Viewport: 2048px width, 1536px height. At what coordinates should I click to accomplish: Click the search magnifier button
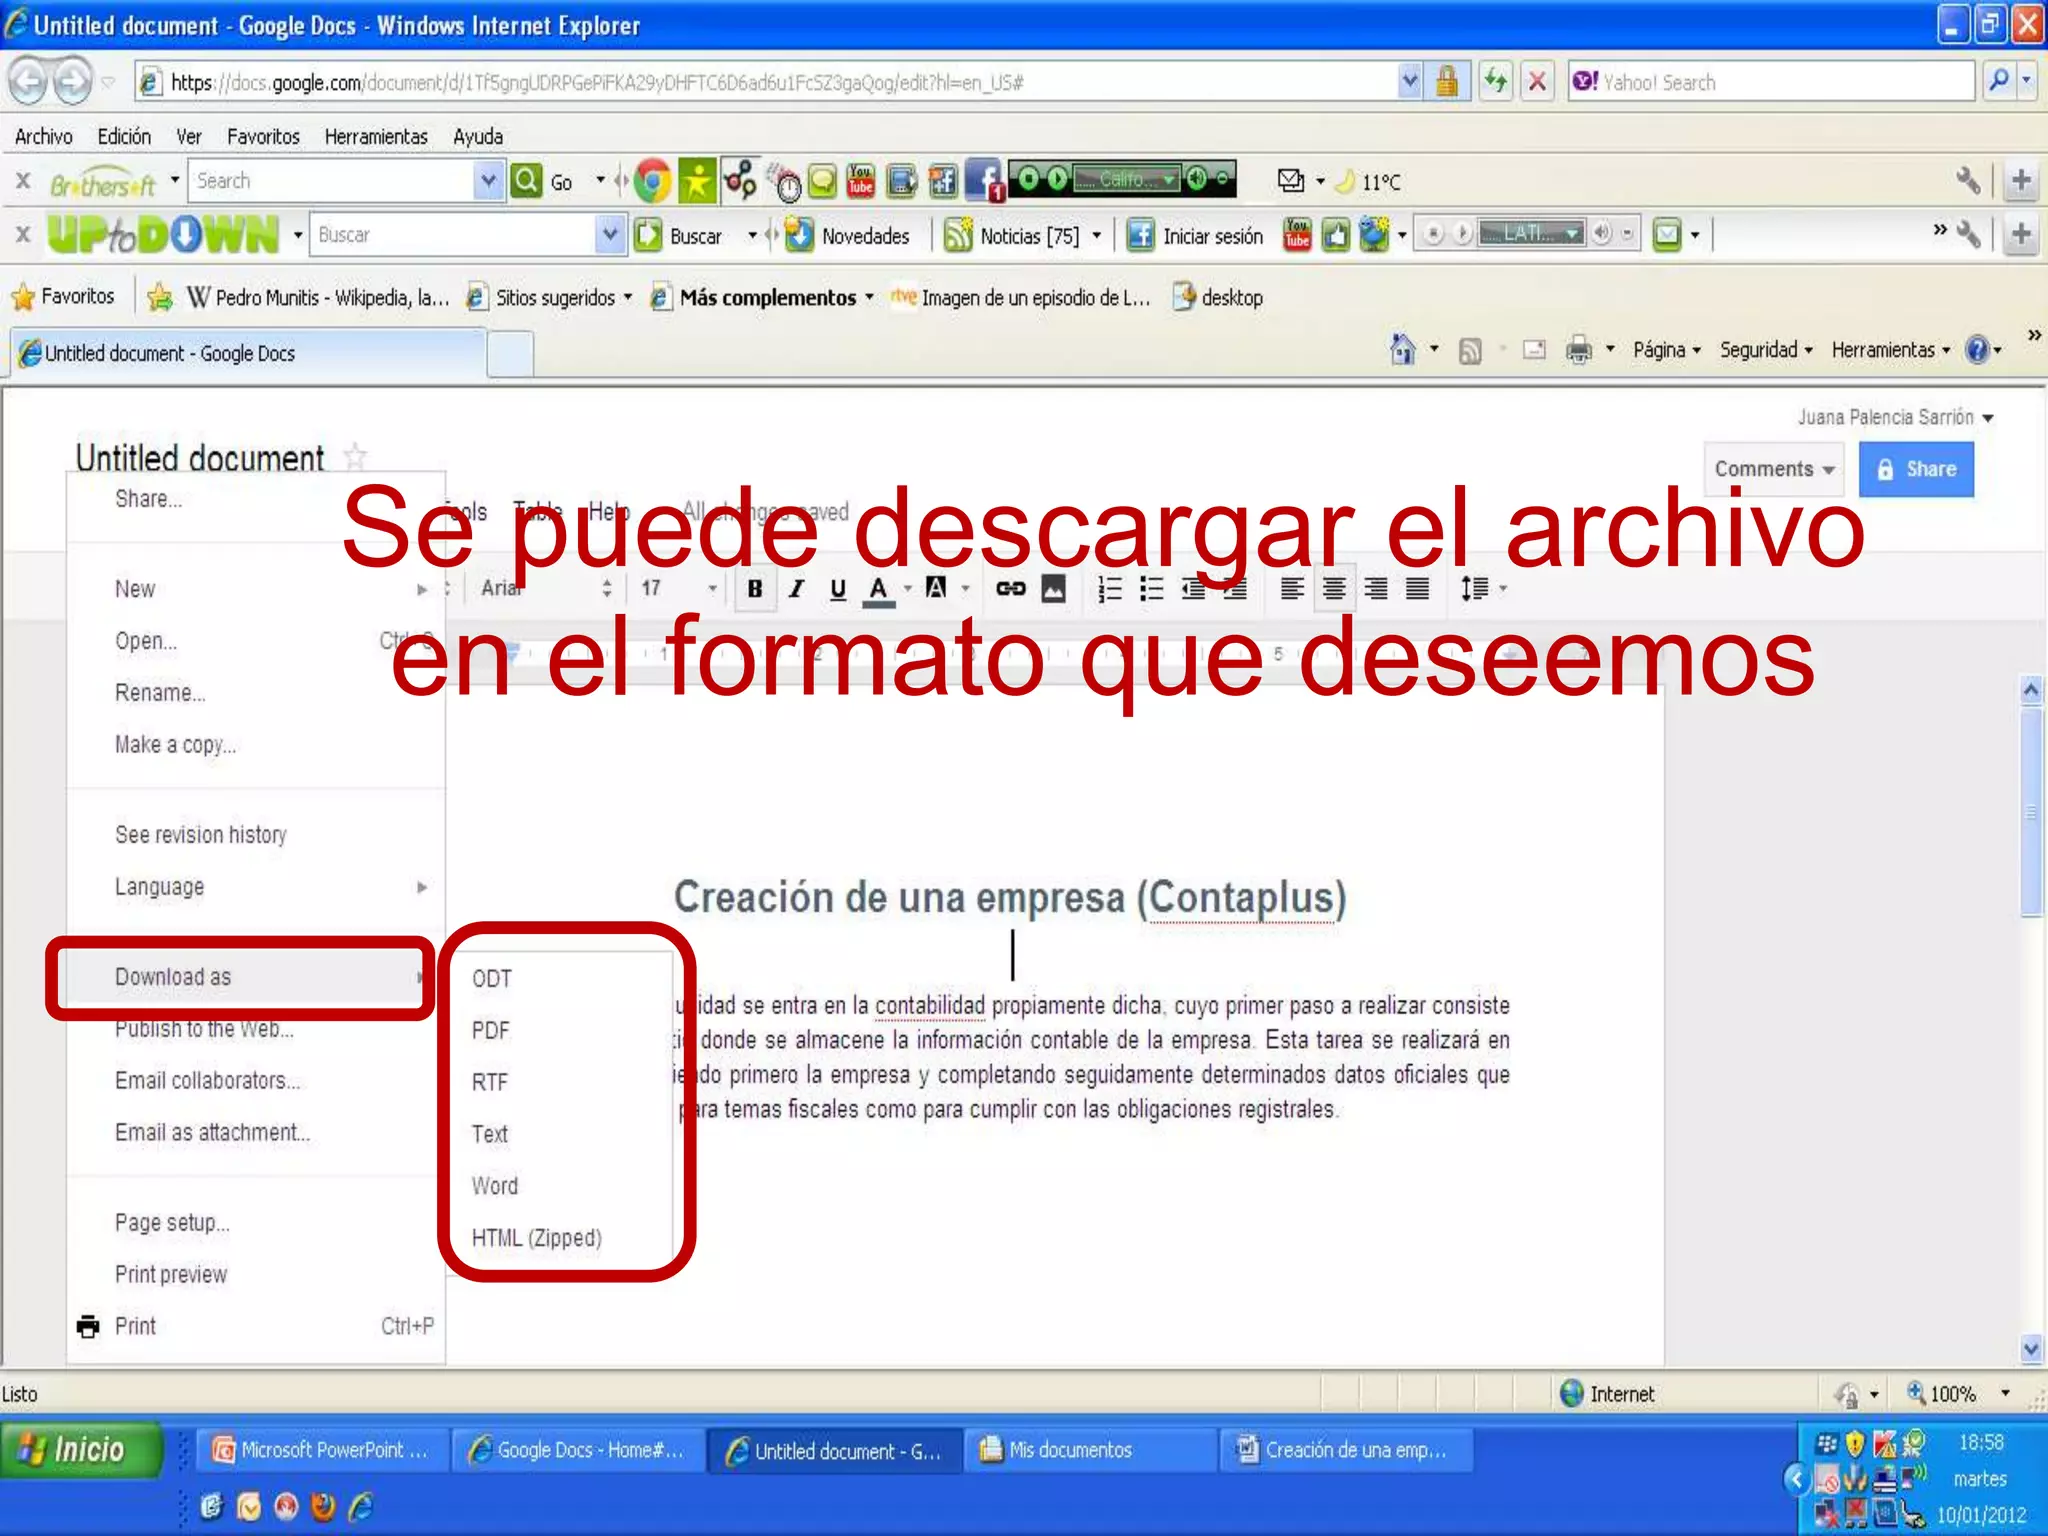click(x=1998, y=81)
